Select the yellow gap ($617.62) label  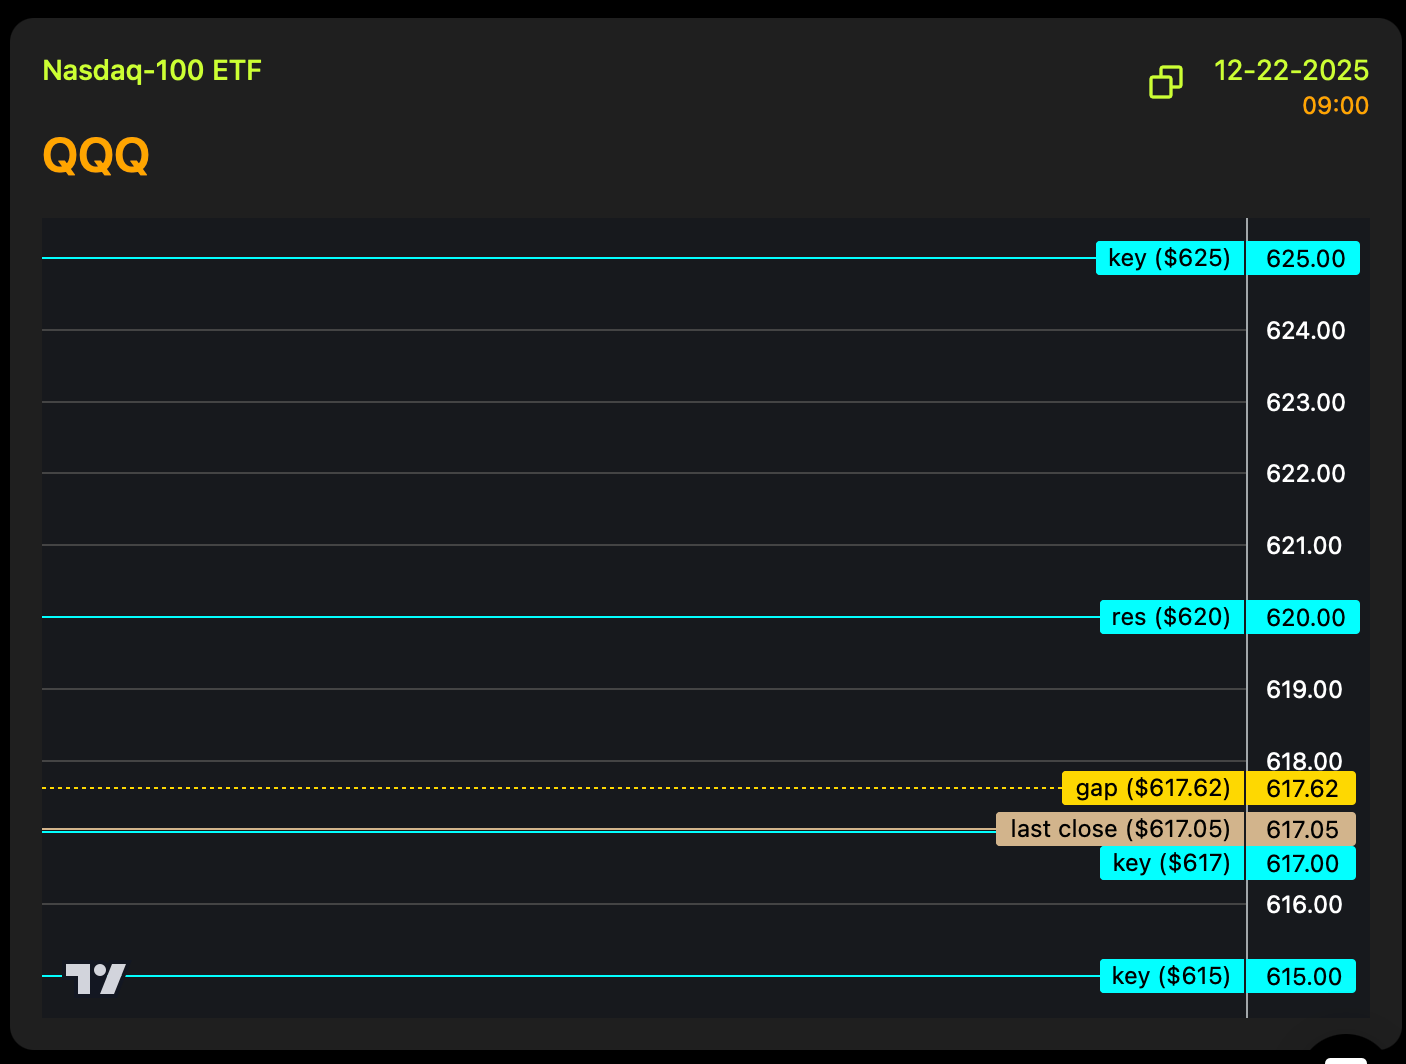tap(1152, 788)
